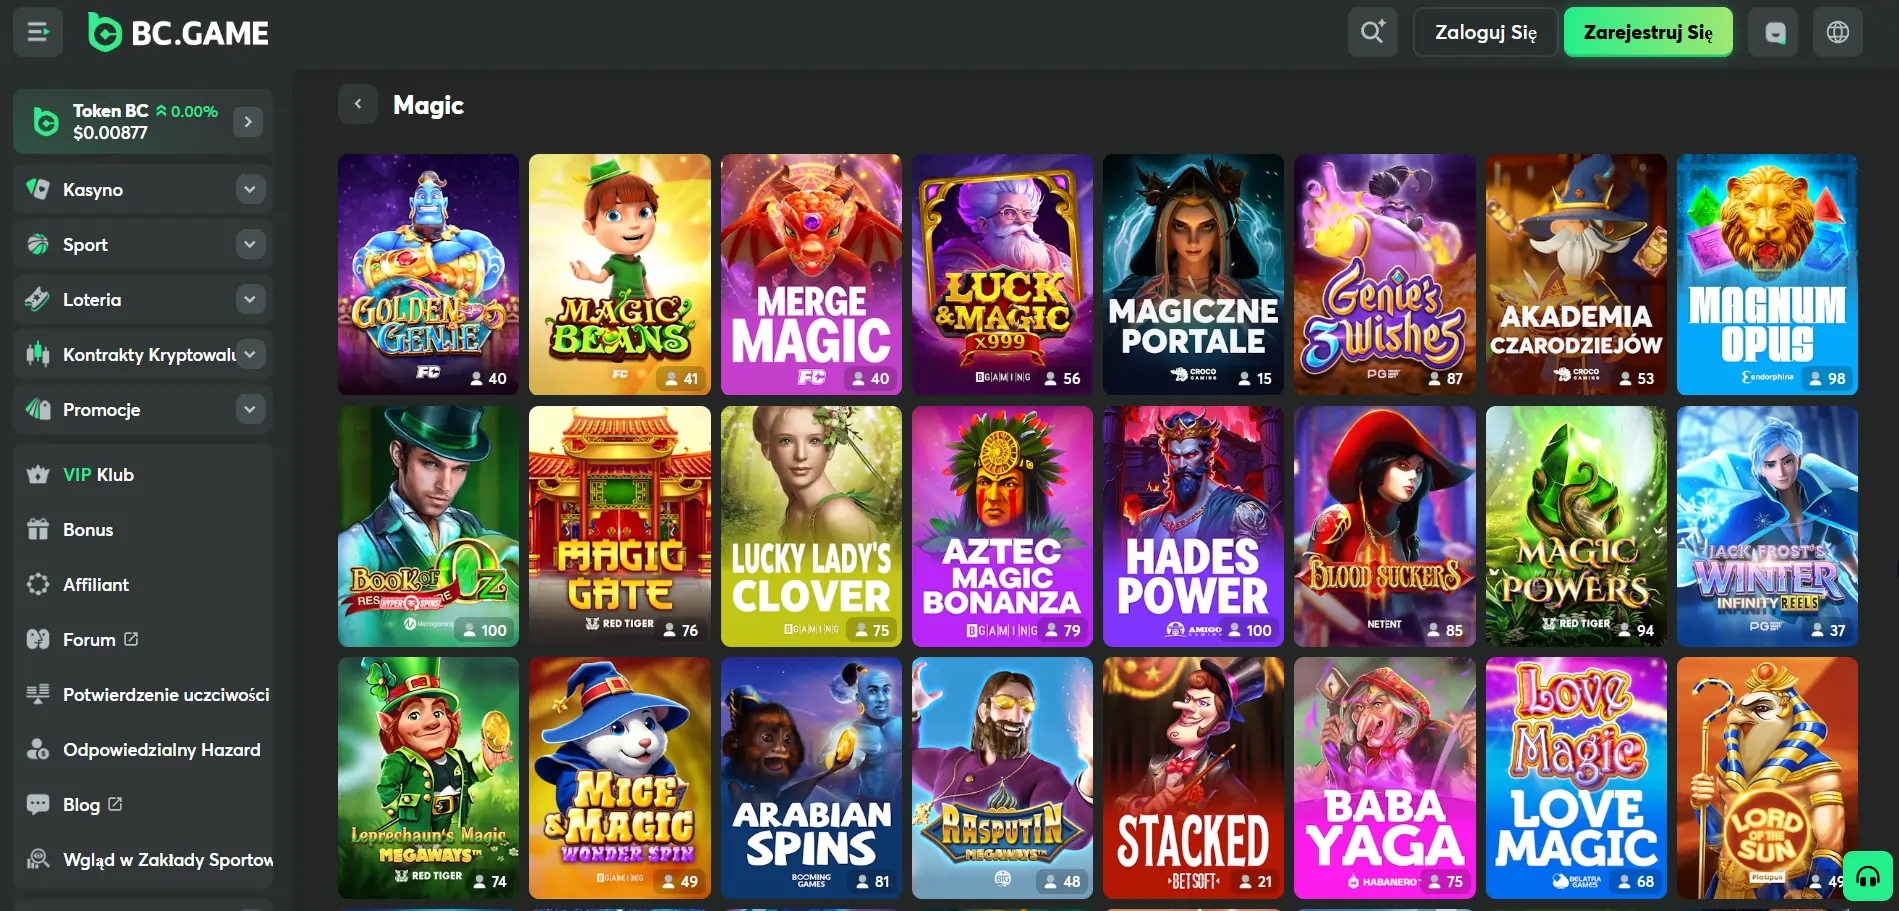This screenshot has height=911, width=1899.
Task: Open Token BC details arrow
Action: click(x=248, y=122)
